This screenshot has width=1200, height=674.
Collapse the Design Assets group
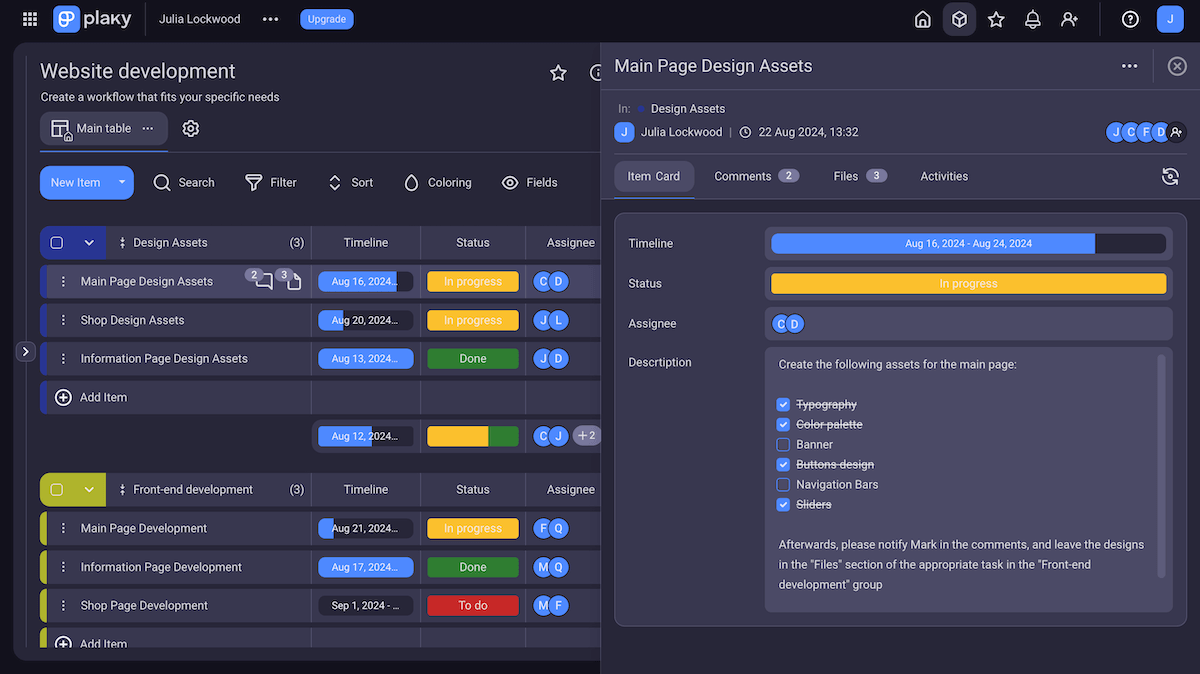89,242
